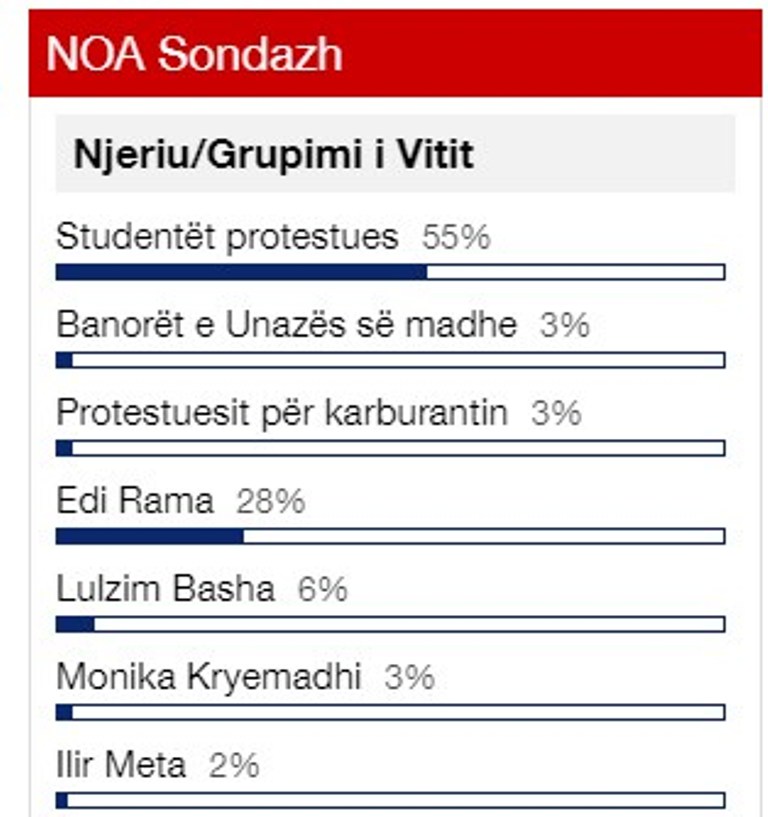Viewport: 768px width, 817px height.
Task: Click the Ilir Meta option label
Action: pyautogui.click(x=120, y=765)
